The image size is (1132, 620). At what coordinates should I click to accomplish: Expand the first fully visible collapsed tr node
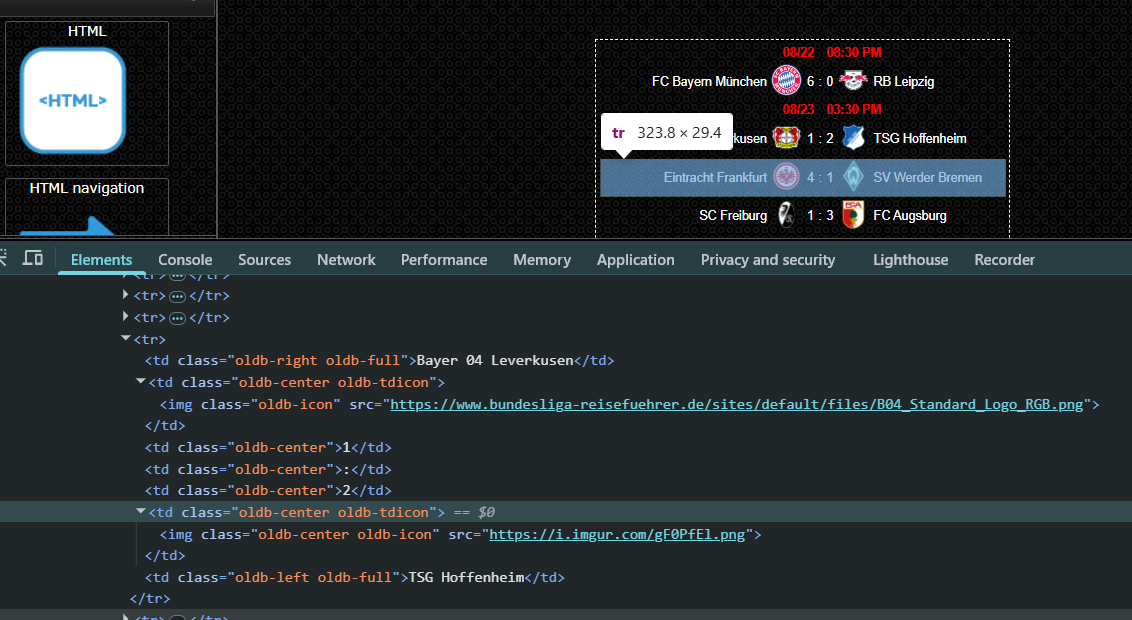click(x=126, y=294)
